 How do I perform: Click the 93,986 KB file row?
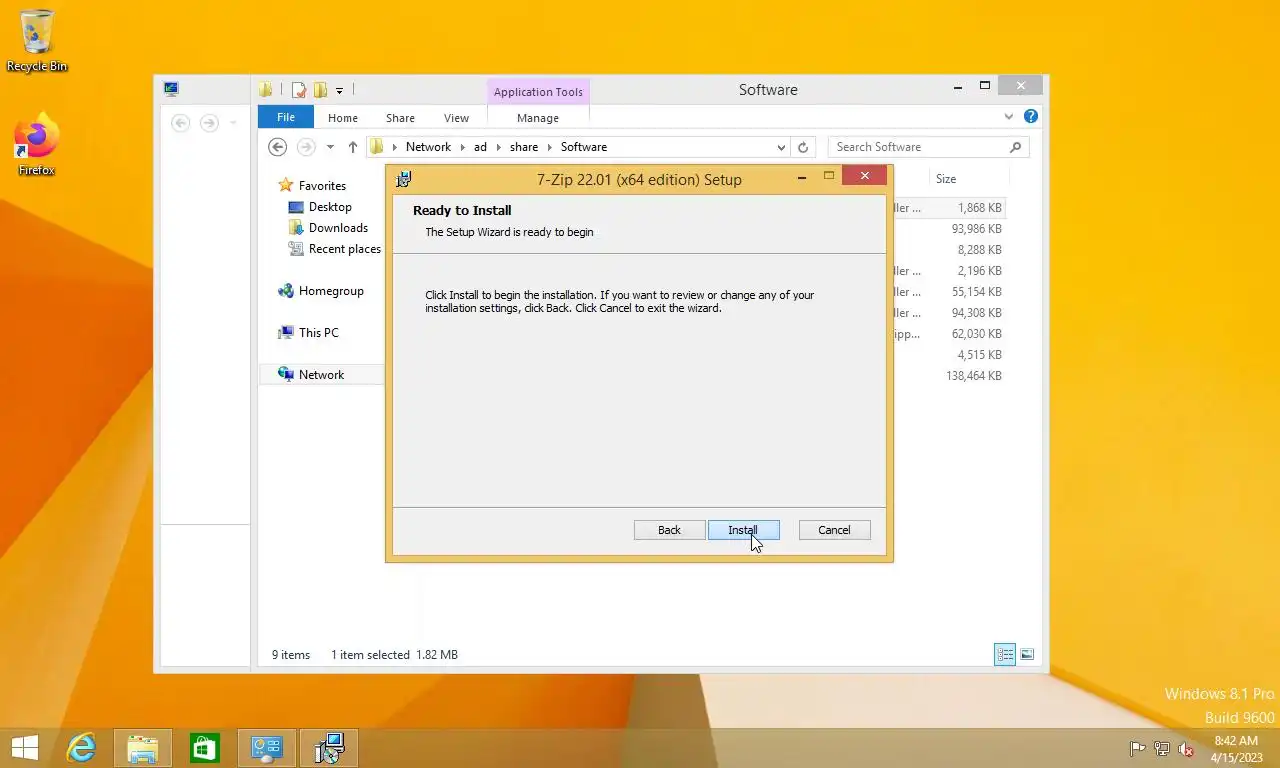click(x=948, y=229)
